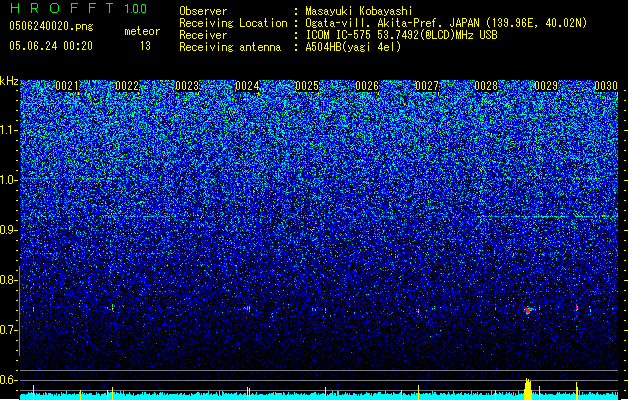Click the 1.1 kHz axis tick
The image size is (629, 400).
[x=9, y=130]
